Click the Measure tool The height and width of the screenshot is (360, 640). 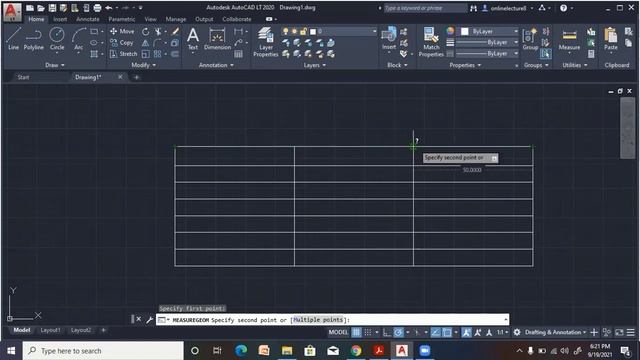[x=569, y=39]
